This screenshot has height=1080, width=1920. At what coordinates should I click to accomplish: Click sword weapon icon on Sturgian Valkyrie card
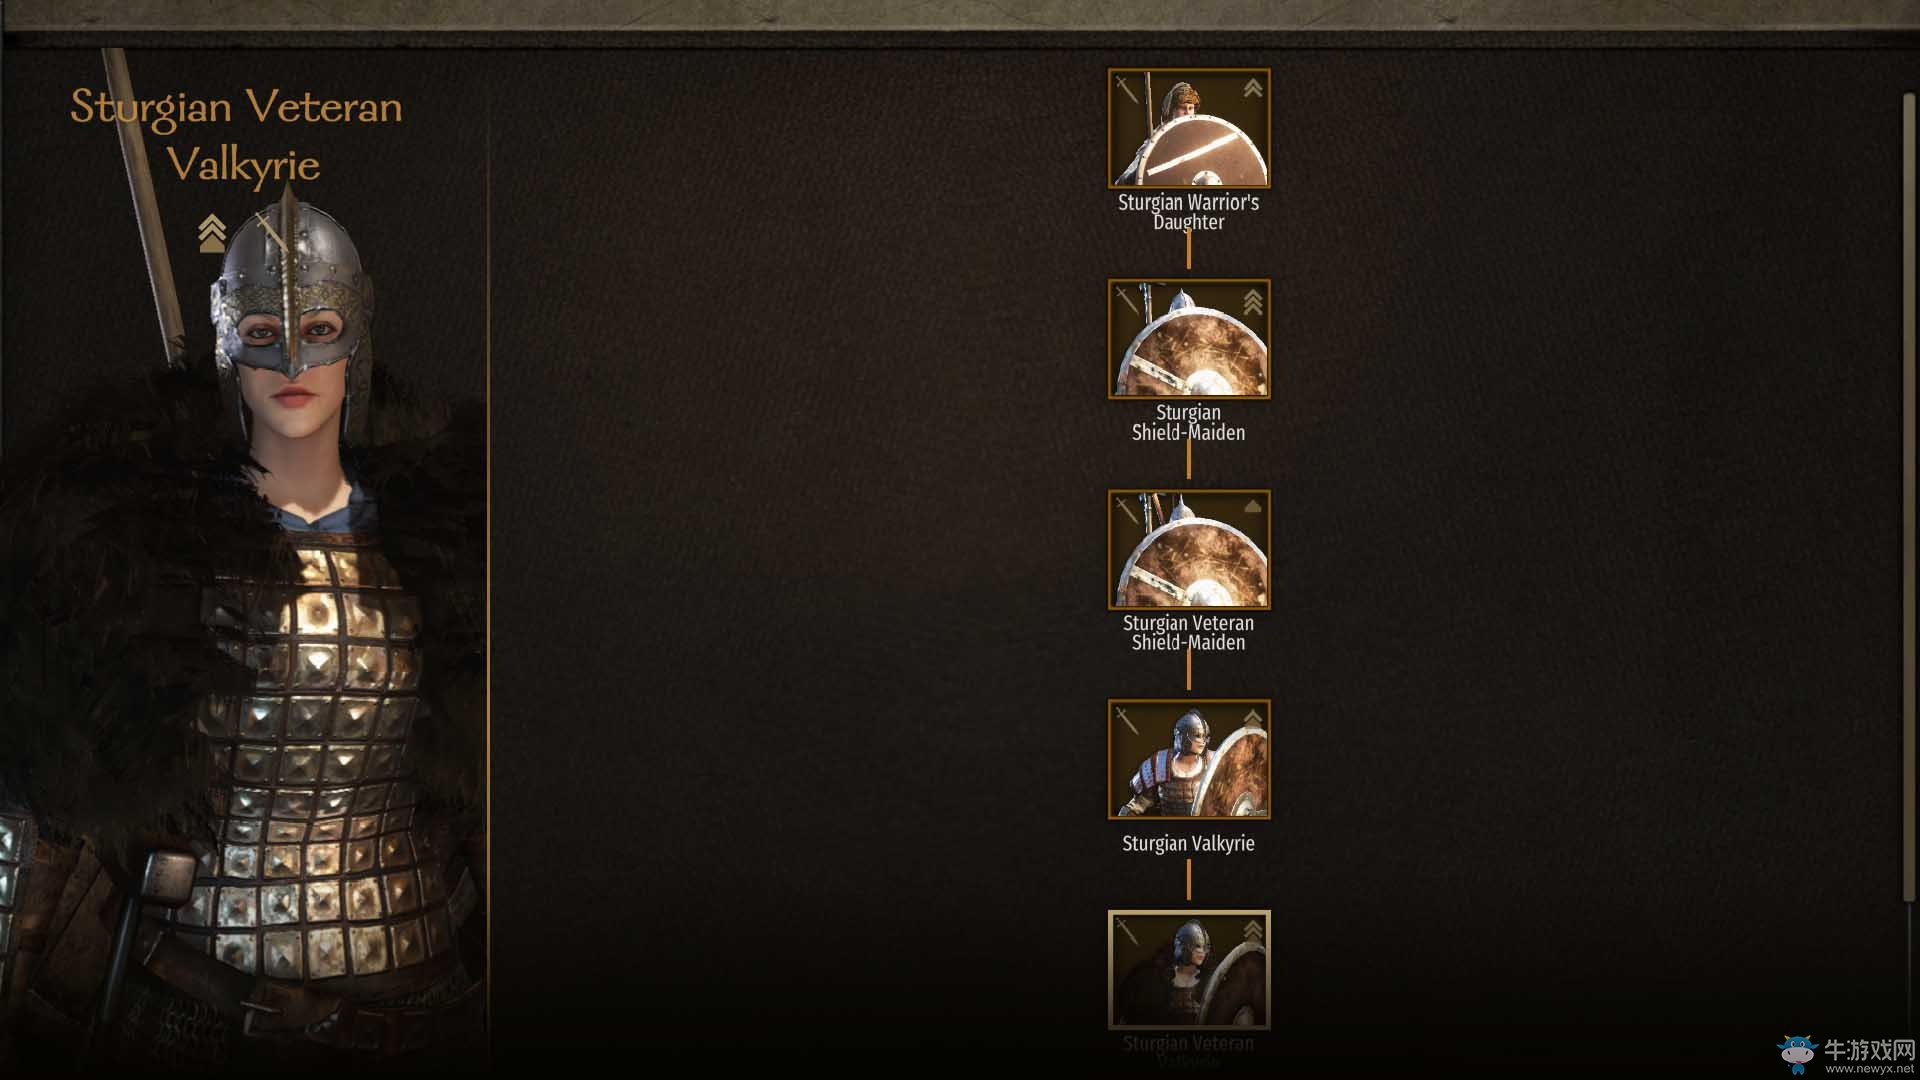tap(1127, 720)
